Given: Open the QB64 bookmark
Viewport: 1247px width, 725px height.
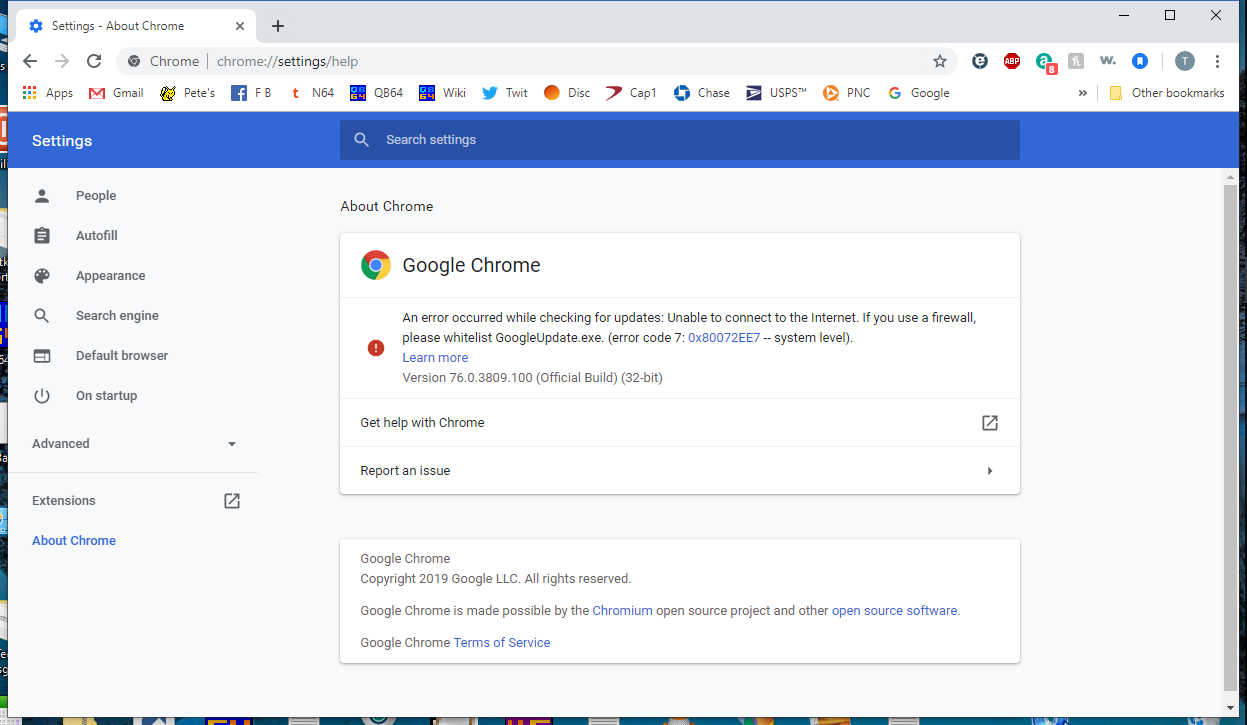Looking at the screenshot, I should click(377, 93).
